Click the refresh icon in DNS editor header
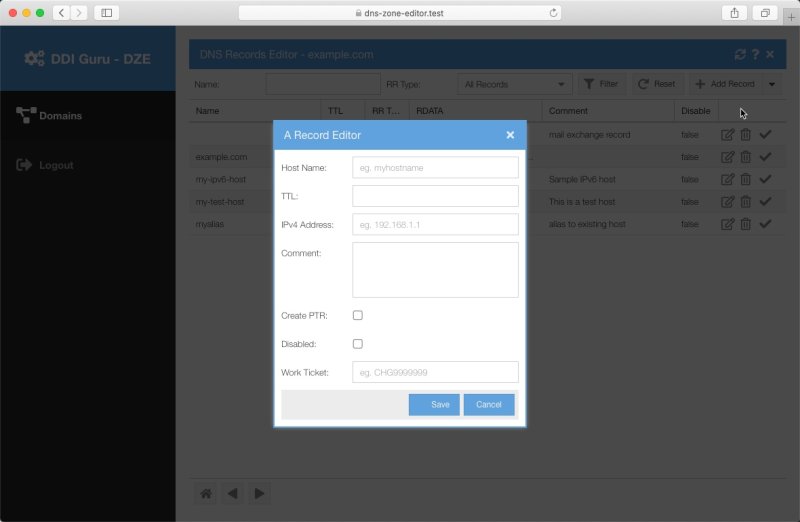The width and height of the screenshot is (800, 522). coord(740,55)
